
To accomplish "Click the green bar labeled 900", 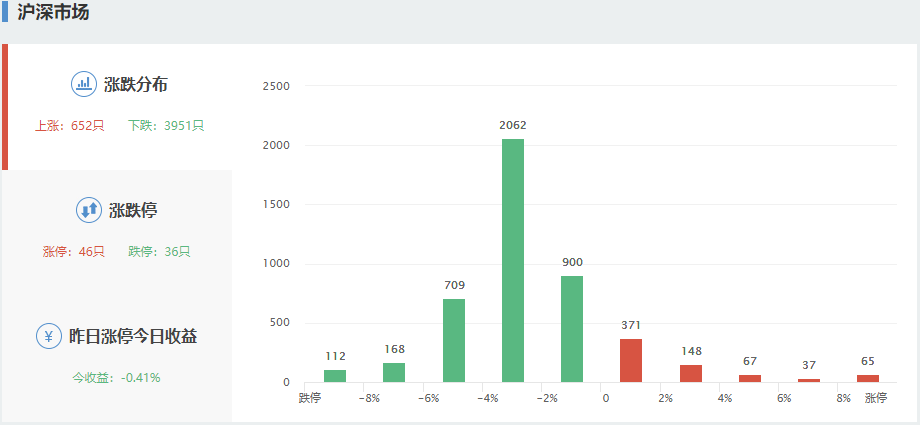I will click(572, 329).
